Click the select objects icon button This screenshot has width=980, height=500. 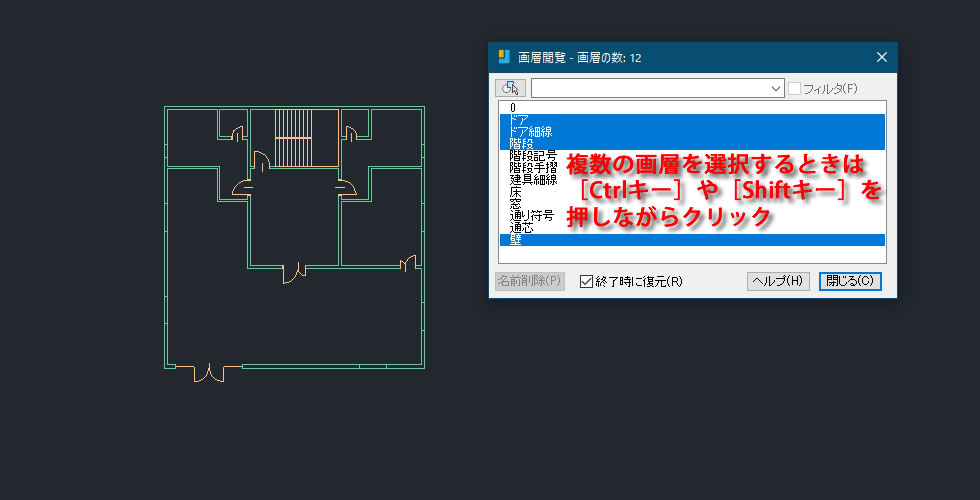510,88
